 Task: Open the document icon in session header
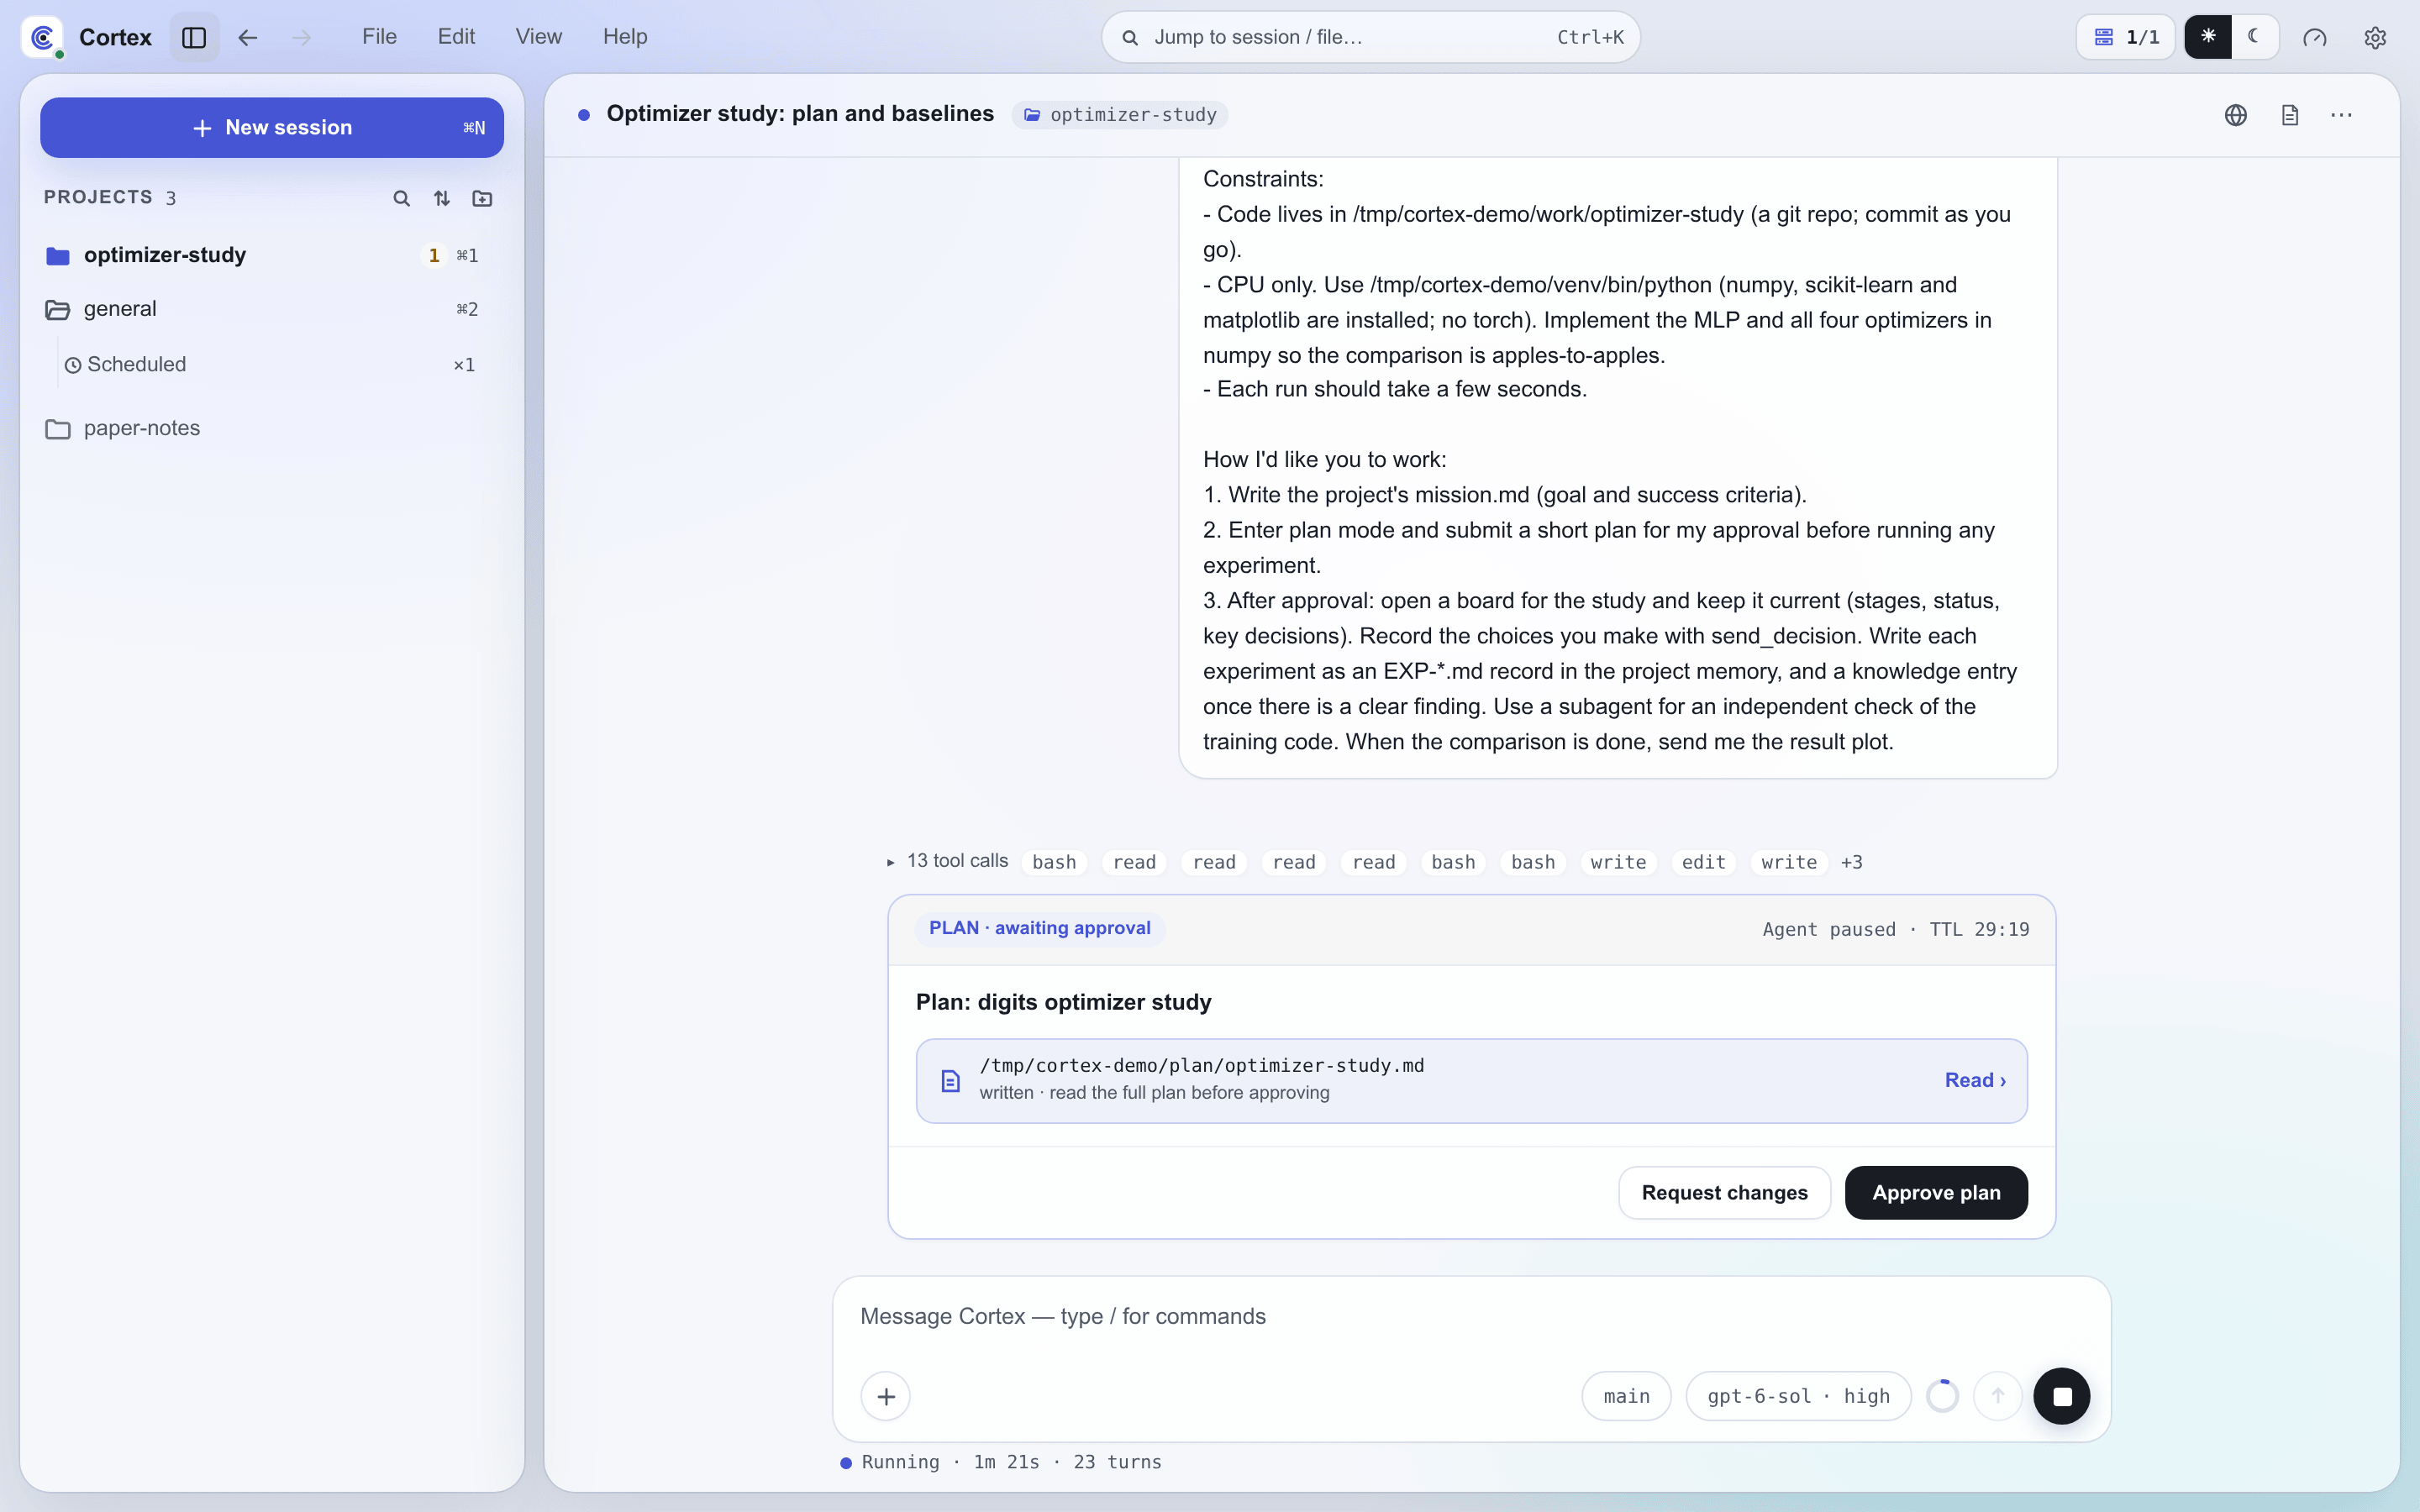(2289, 115)
